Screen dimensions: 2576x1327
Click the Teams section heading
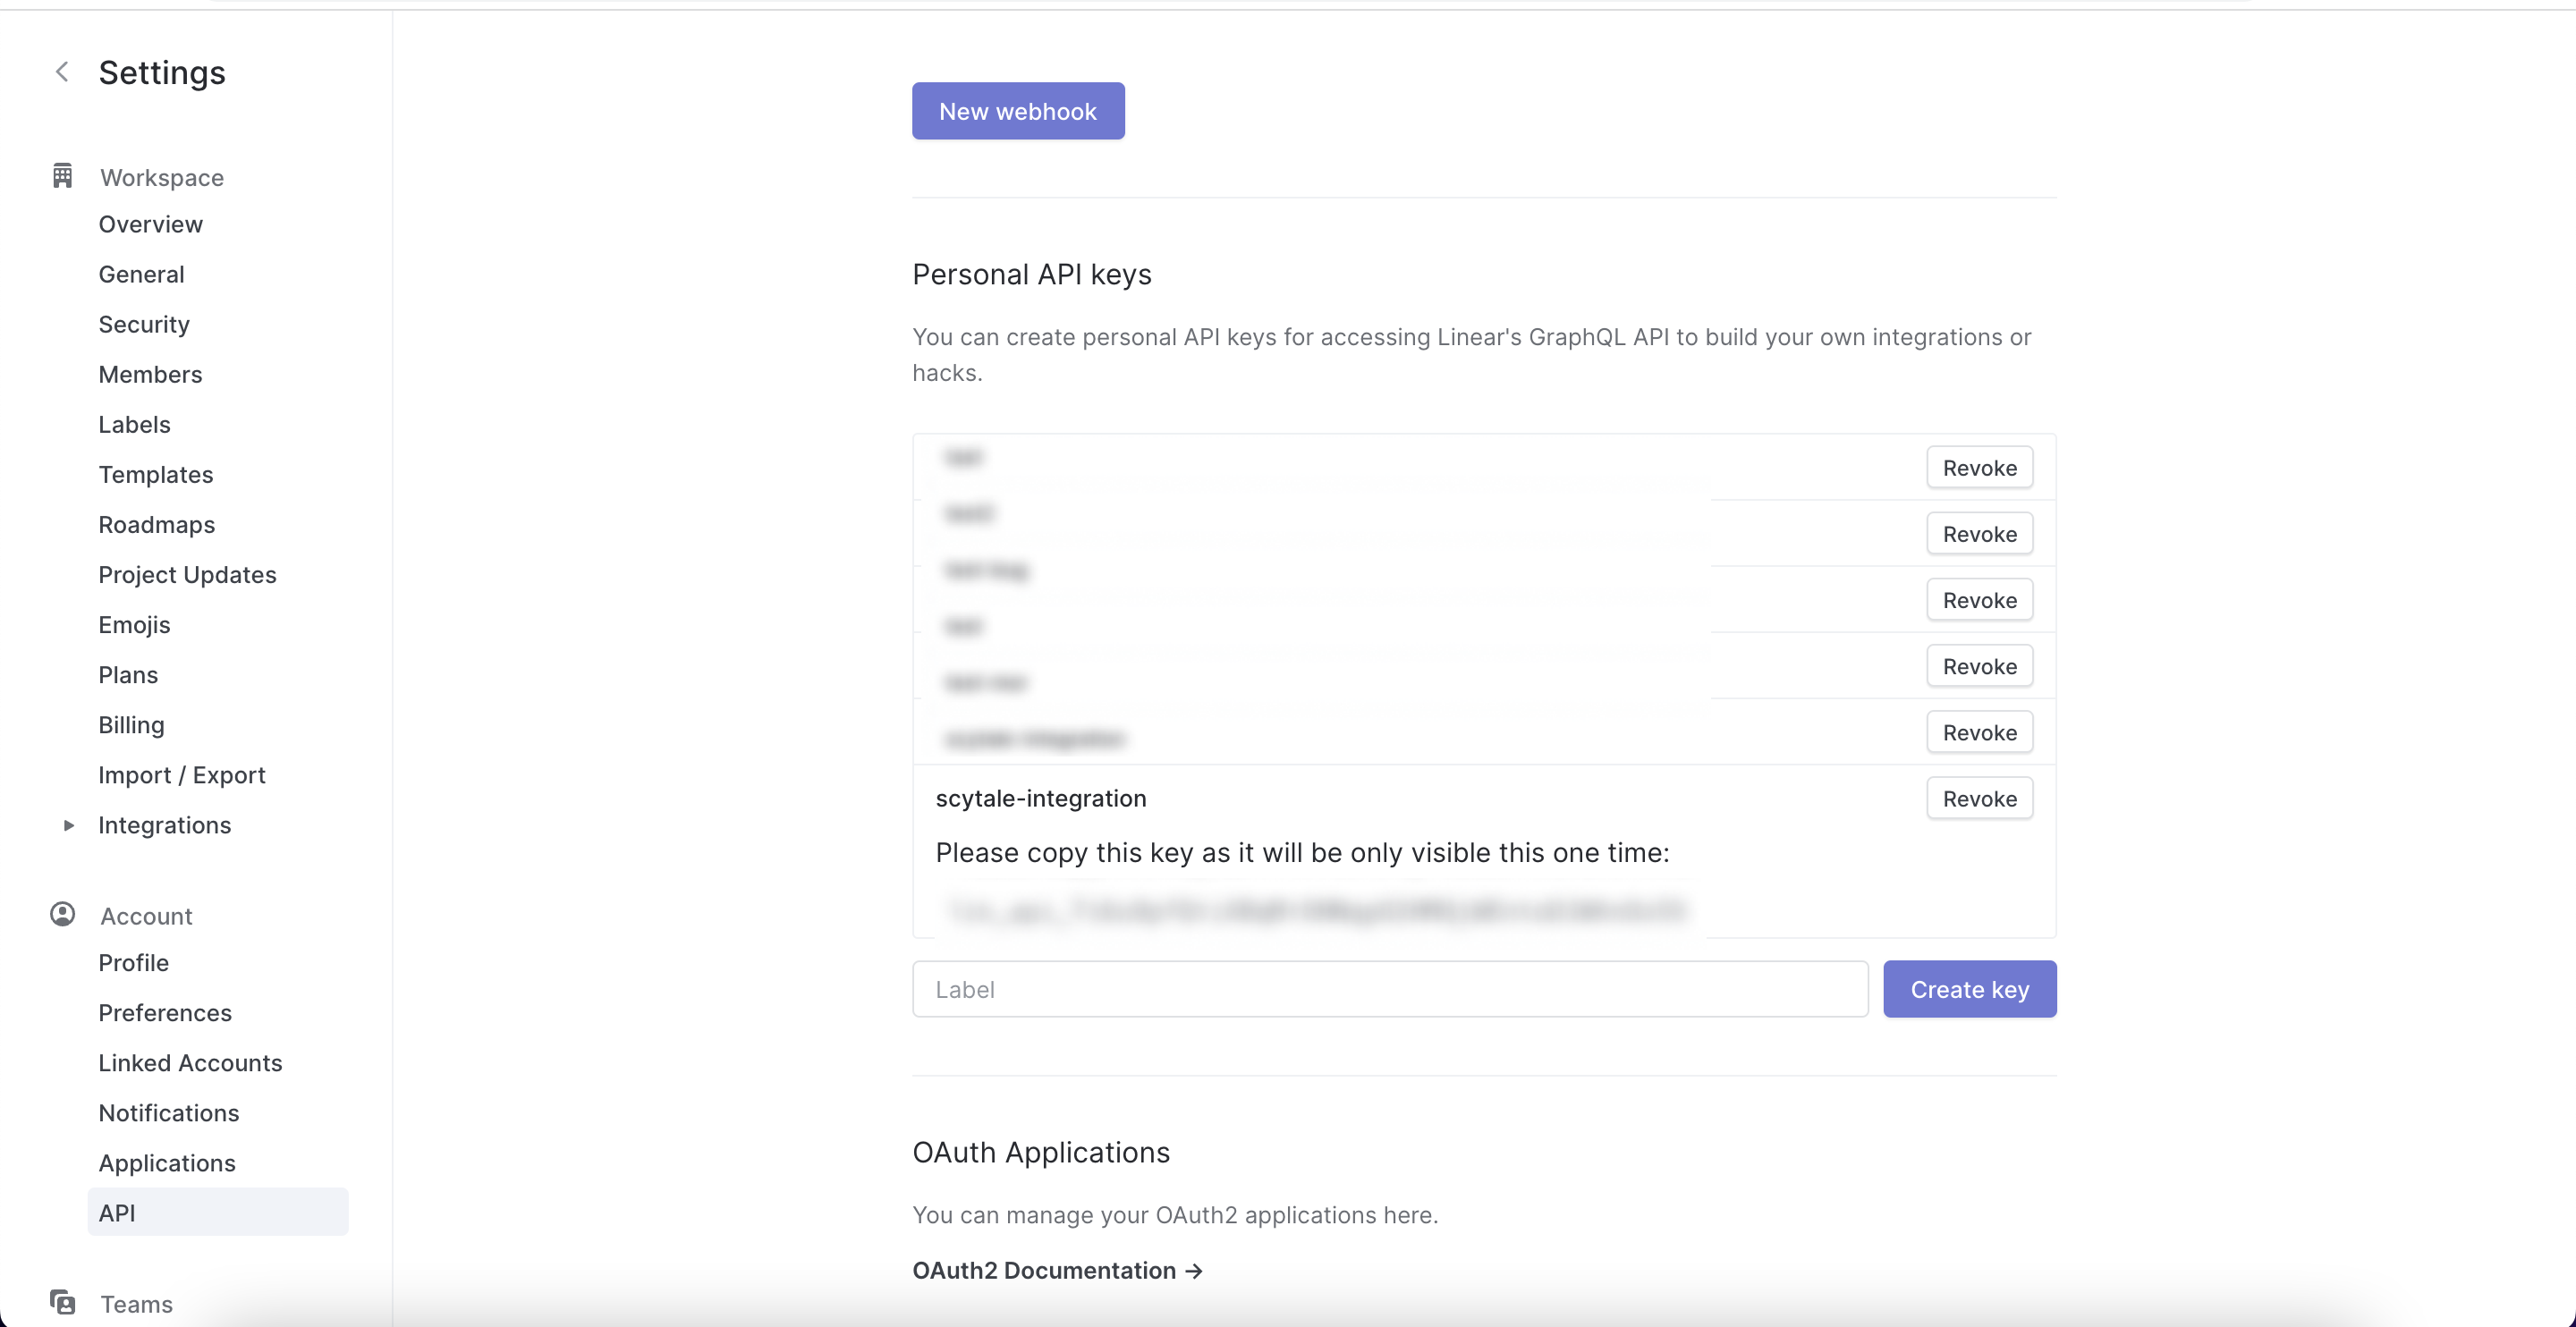(x=136, y=1304)
